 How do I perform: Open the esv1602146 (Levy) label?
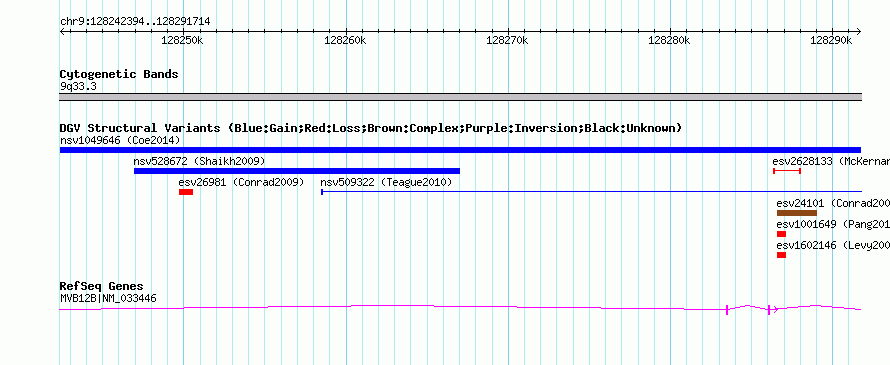[833, 245]
